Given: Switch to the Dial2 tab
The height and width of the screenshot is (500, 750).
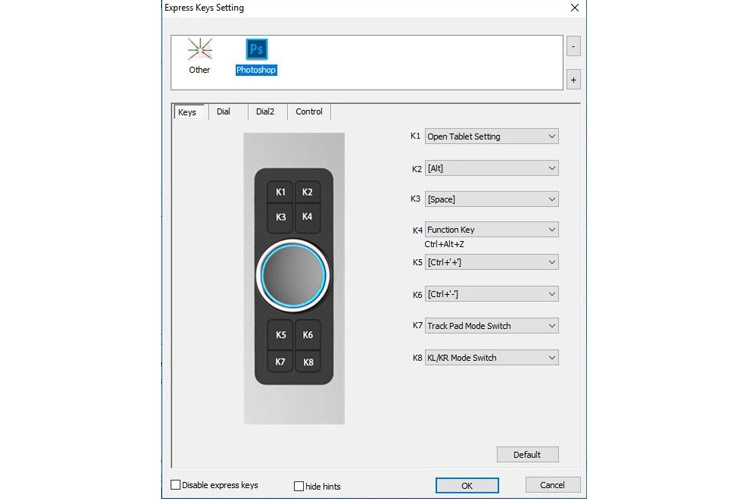Looking at the screenshot, I should pos(265,112).
